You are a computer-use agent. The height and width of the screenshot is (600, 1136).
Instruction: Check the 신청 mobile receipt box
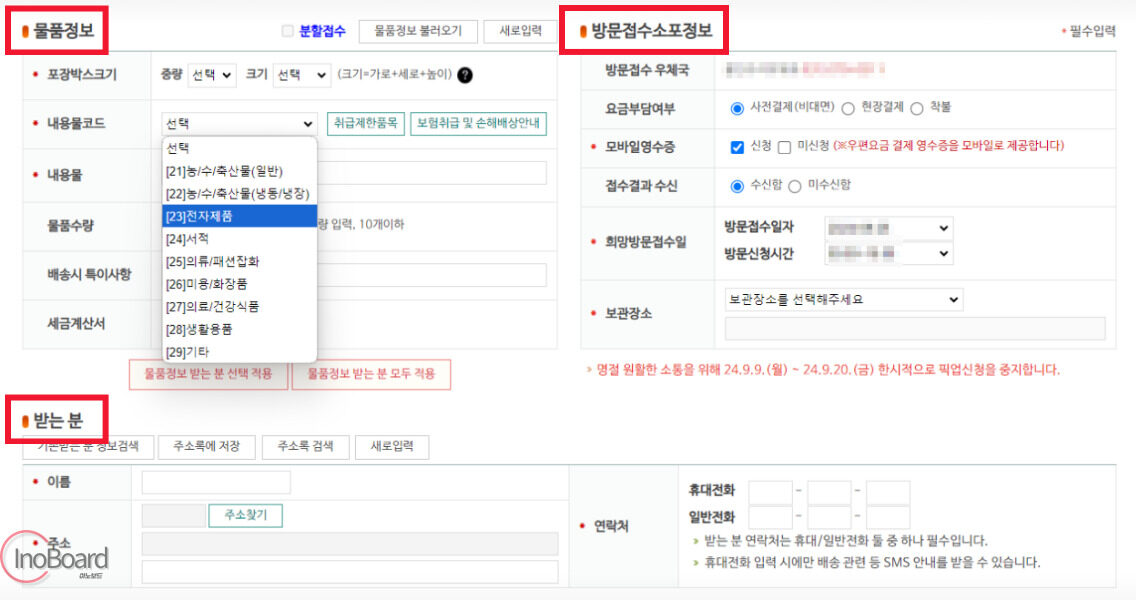pyautogui.click(x=737, y=147)
